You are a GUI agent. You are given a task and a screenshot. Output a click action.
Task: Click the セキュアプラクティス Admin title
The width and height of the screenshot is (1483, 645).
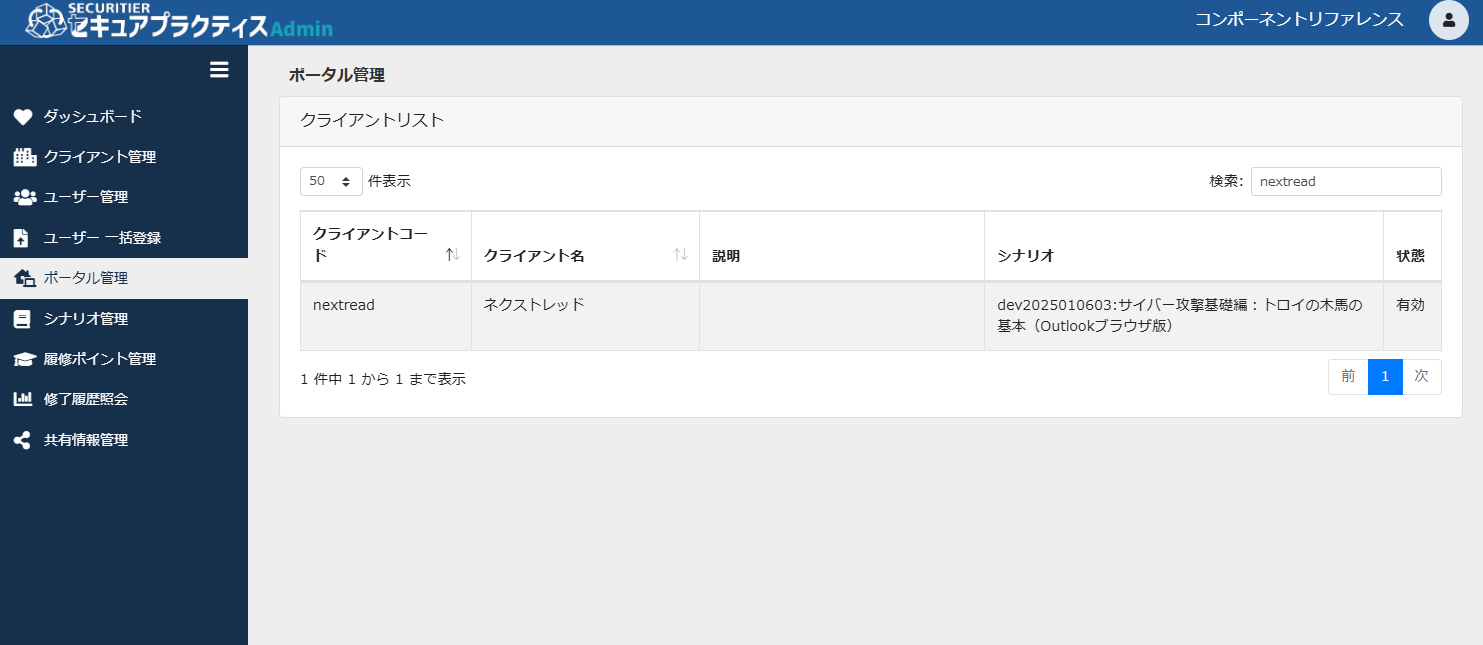click(202, 28)
